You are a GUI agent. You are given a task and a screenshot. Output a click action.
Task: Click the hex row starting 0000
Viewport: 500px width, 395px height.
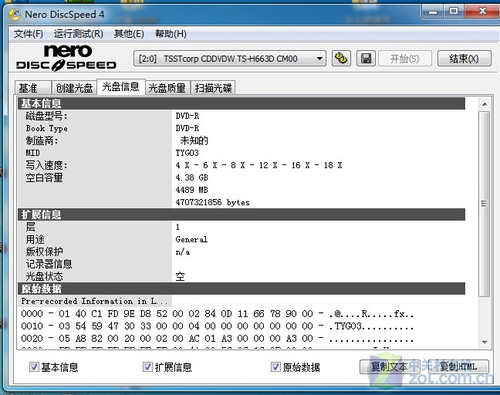point(217,314)
